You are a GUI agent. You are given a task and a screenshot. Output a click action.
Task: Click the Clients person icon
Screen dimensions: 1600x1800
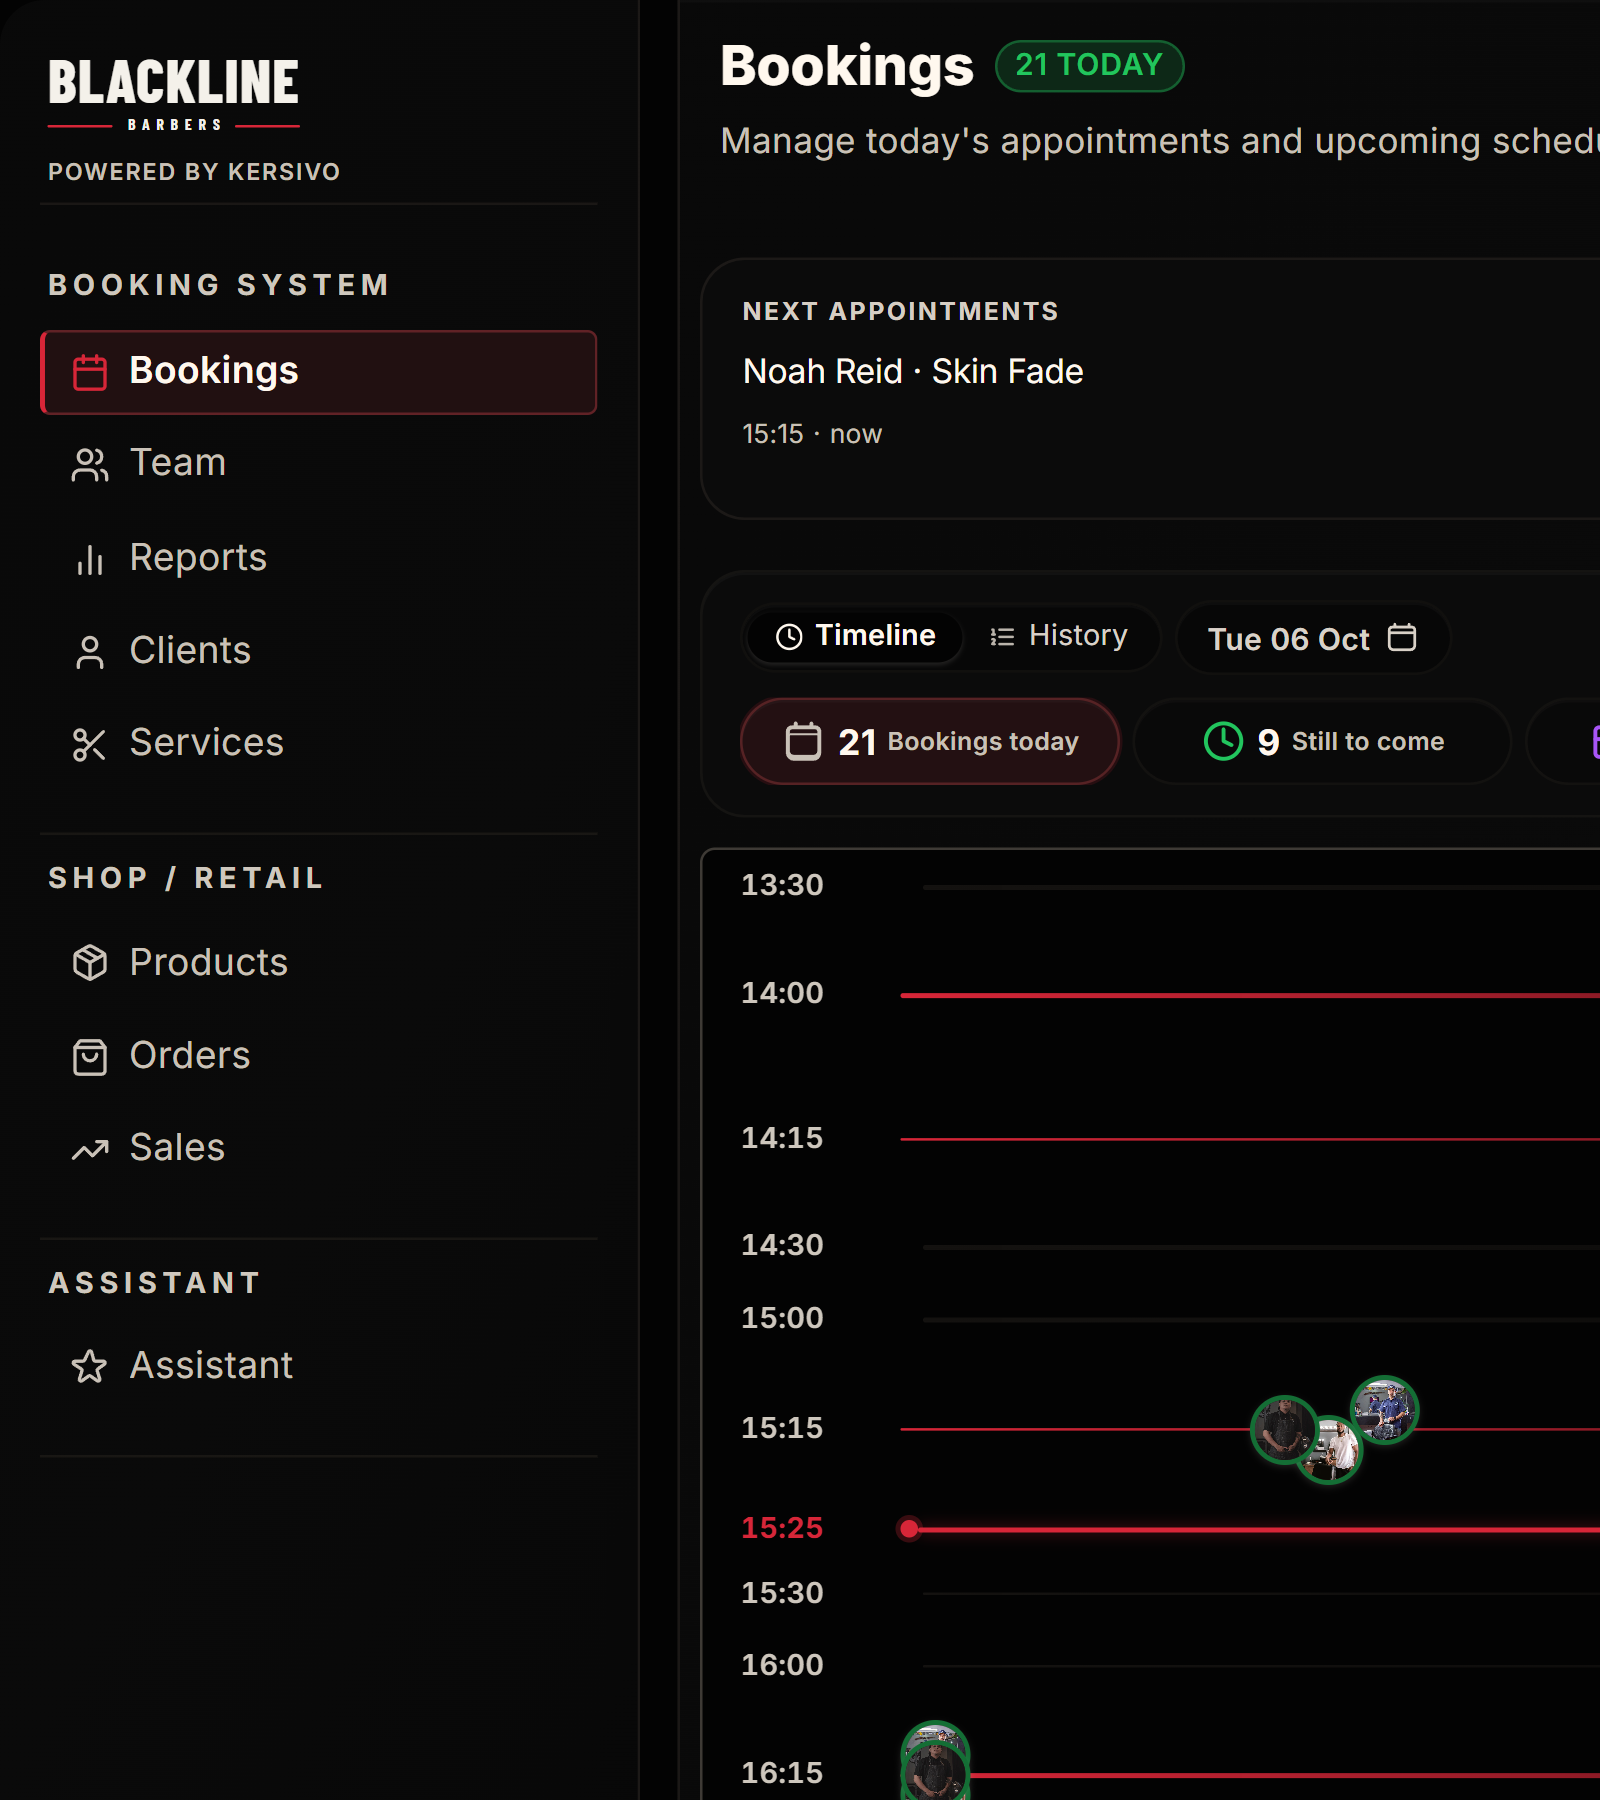click(90, 653)
